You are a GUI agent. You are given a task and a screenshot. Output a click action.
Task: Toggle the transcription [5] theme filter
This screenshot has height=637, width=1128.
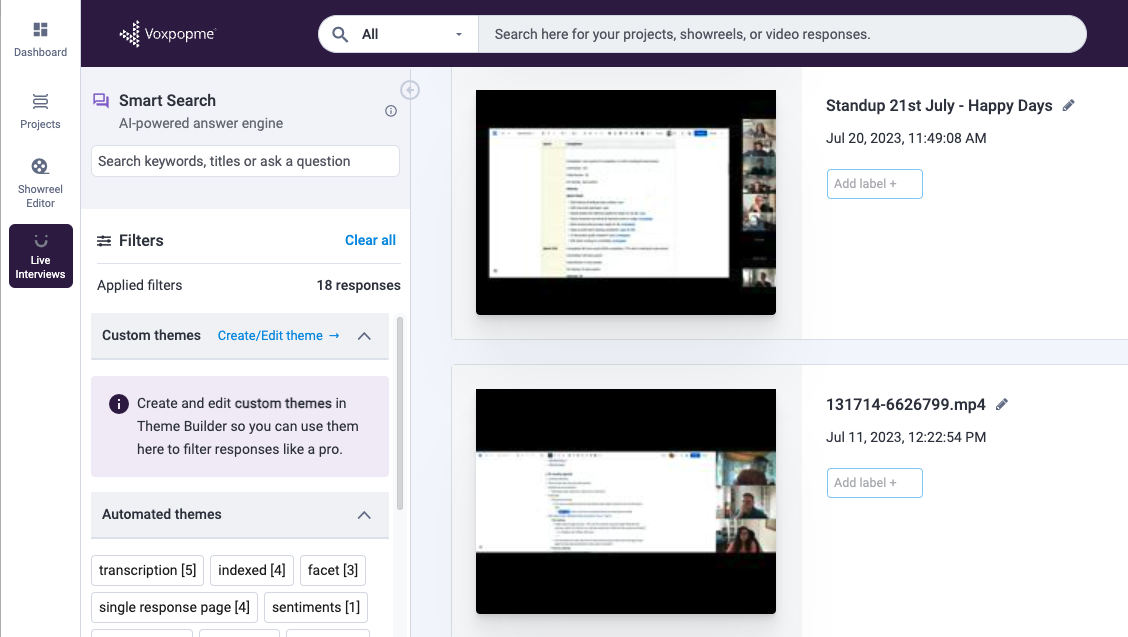click(x=147, y=570)
